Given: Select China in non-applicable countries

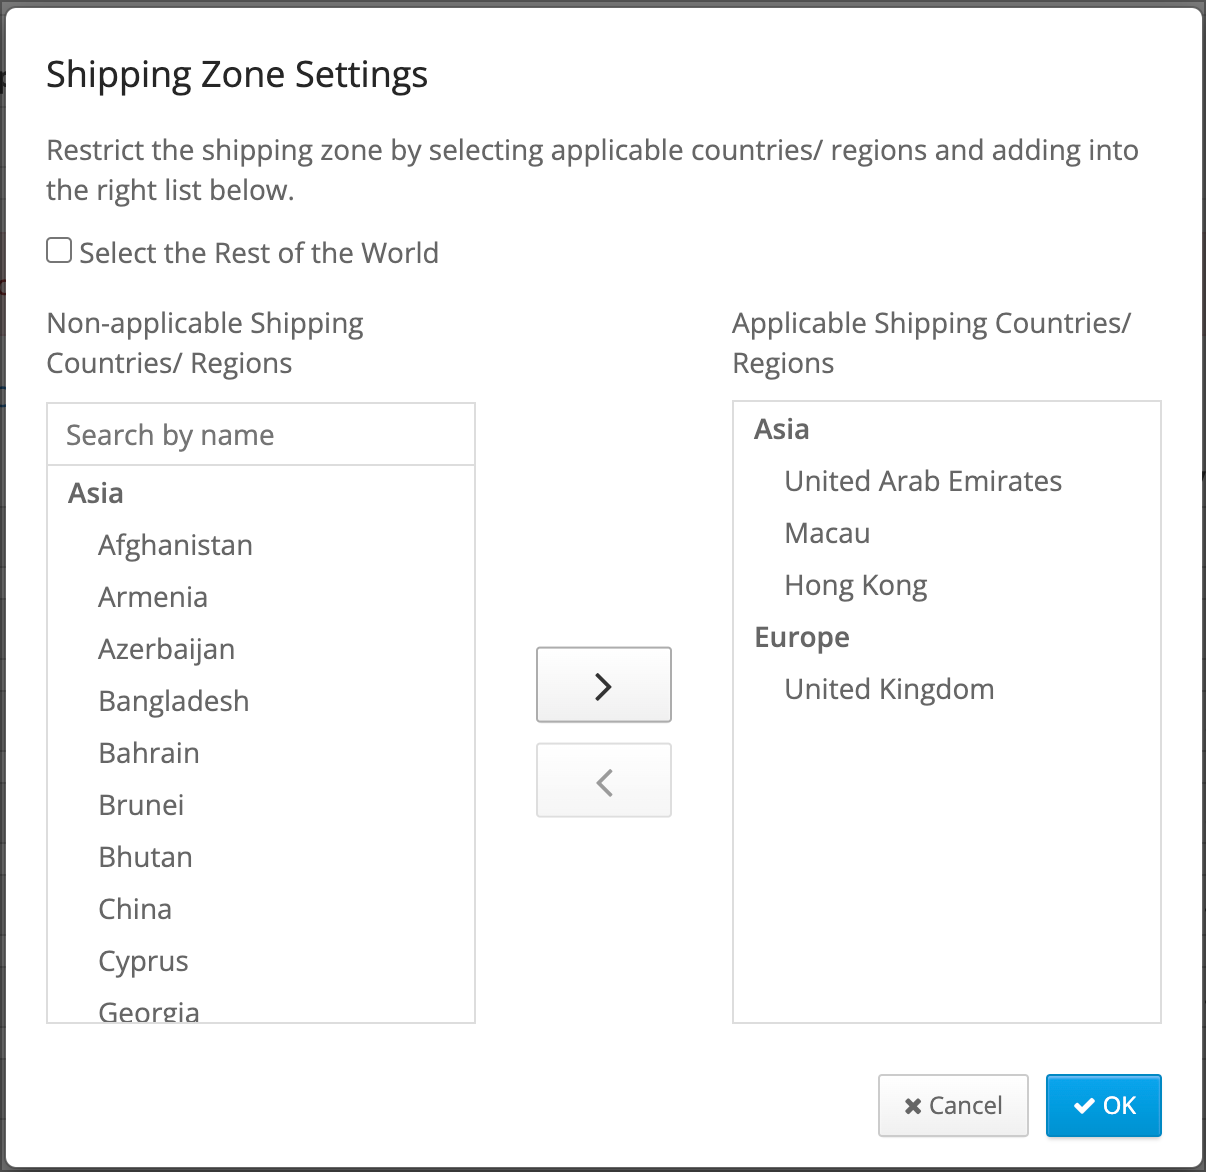Looking at the screenshot, I should coord(135,909).
